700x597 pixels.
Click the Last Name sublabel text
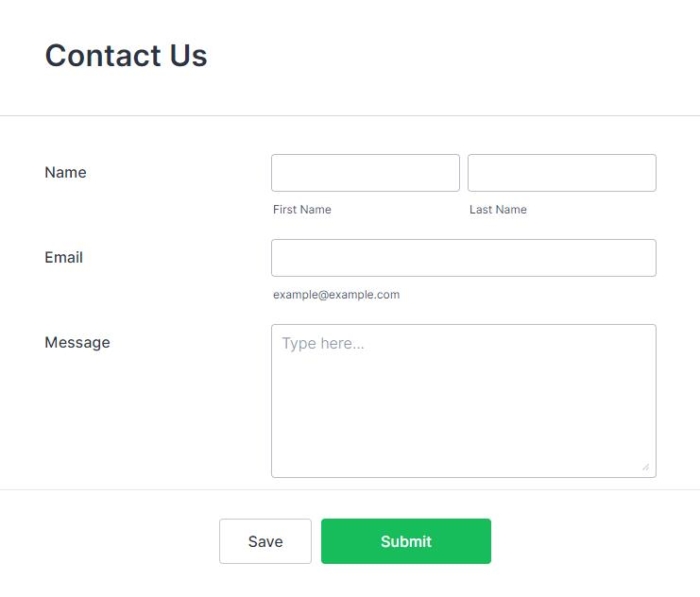498,210
